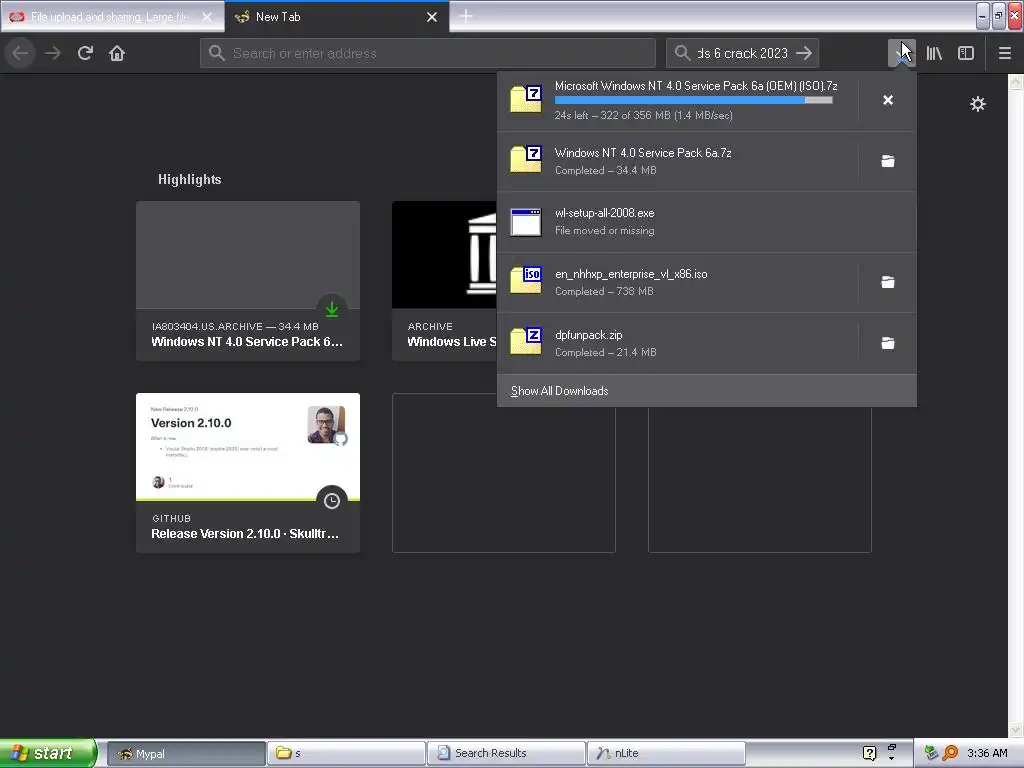This screenshot has width=1024, height=768.
Task: Open folder for Windows NT 4.0 Service Pack 6a.7z
Action: [x=888, y=161]
